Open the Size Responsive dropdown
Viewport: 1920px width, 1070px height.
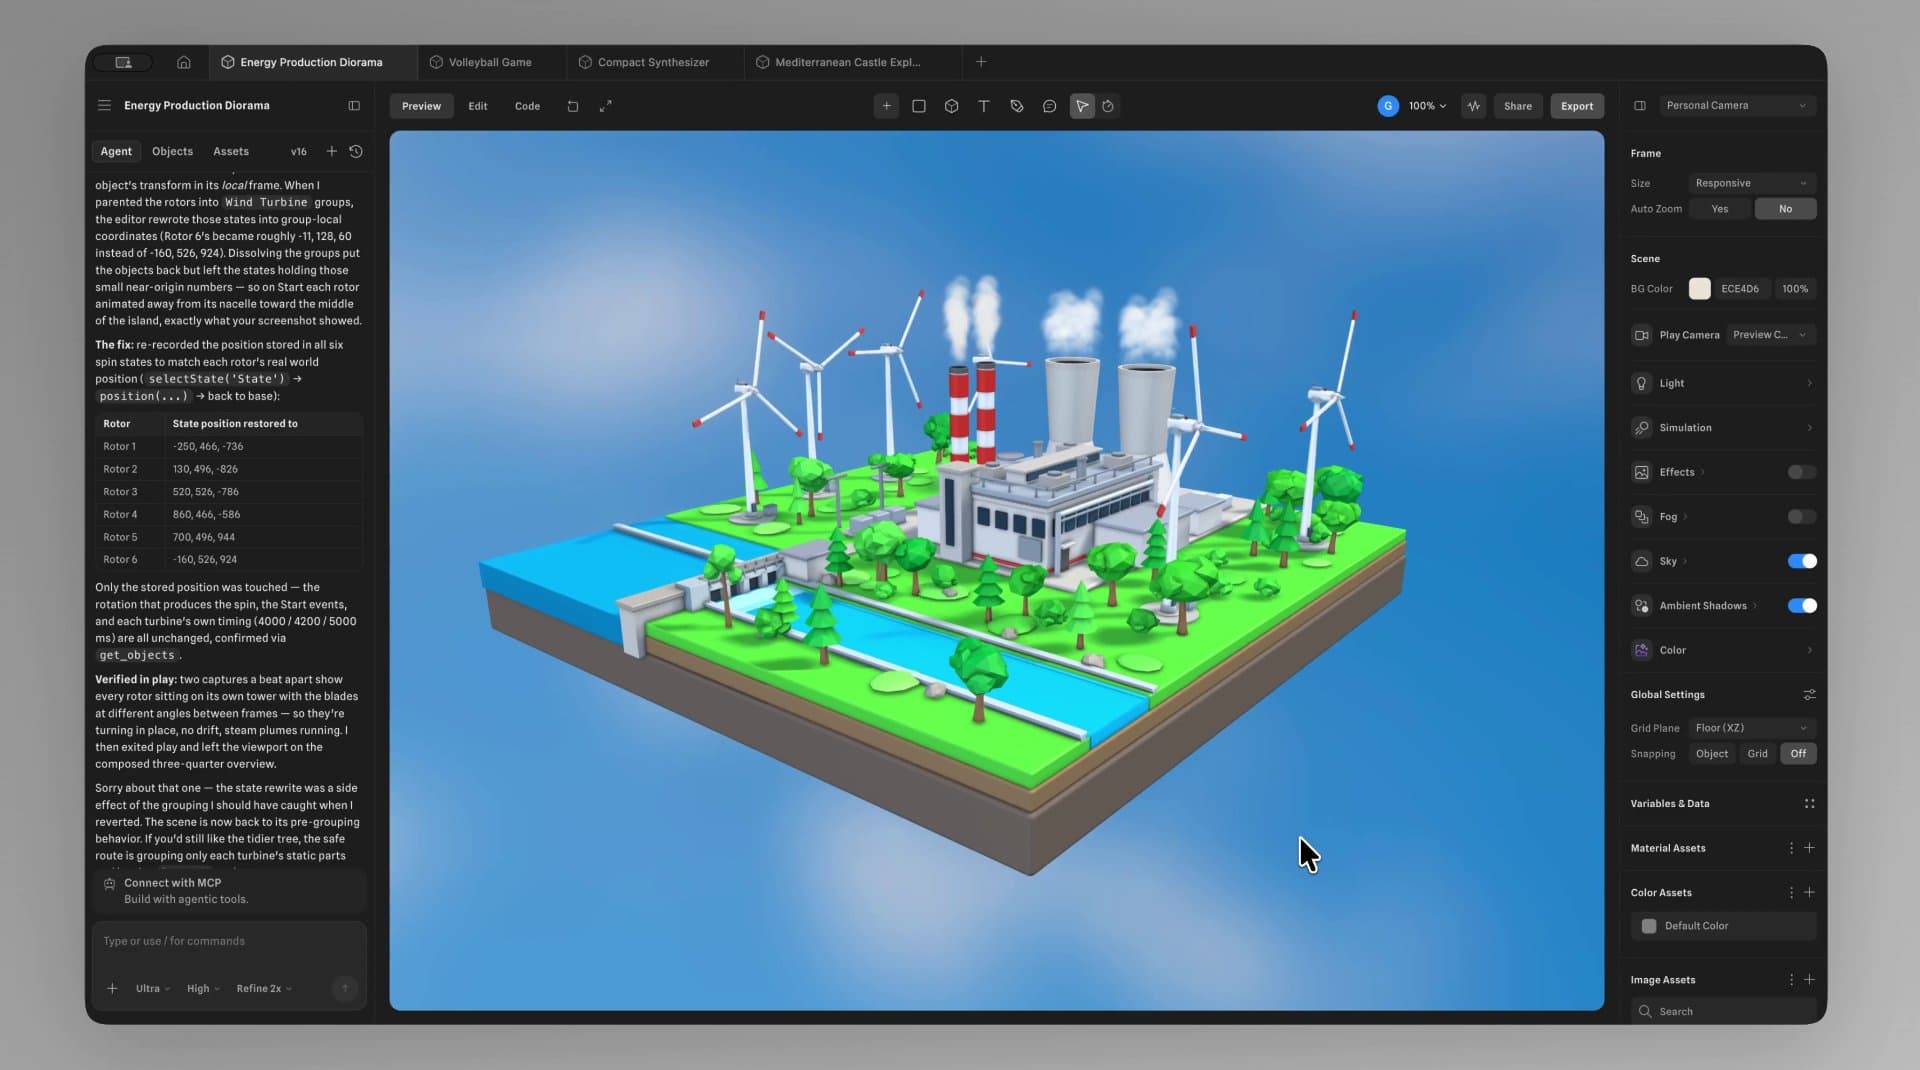[x=1752, y=183]
